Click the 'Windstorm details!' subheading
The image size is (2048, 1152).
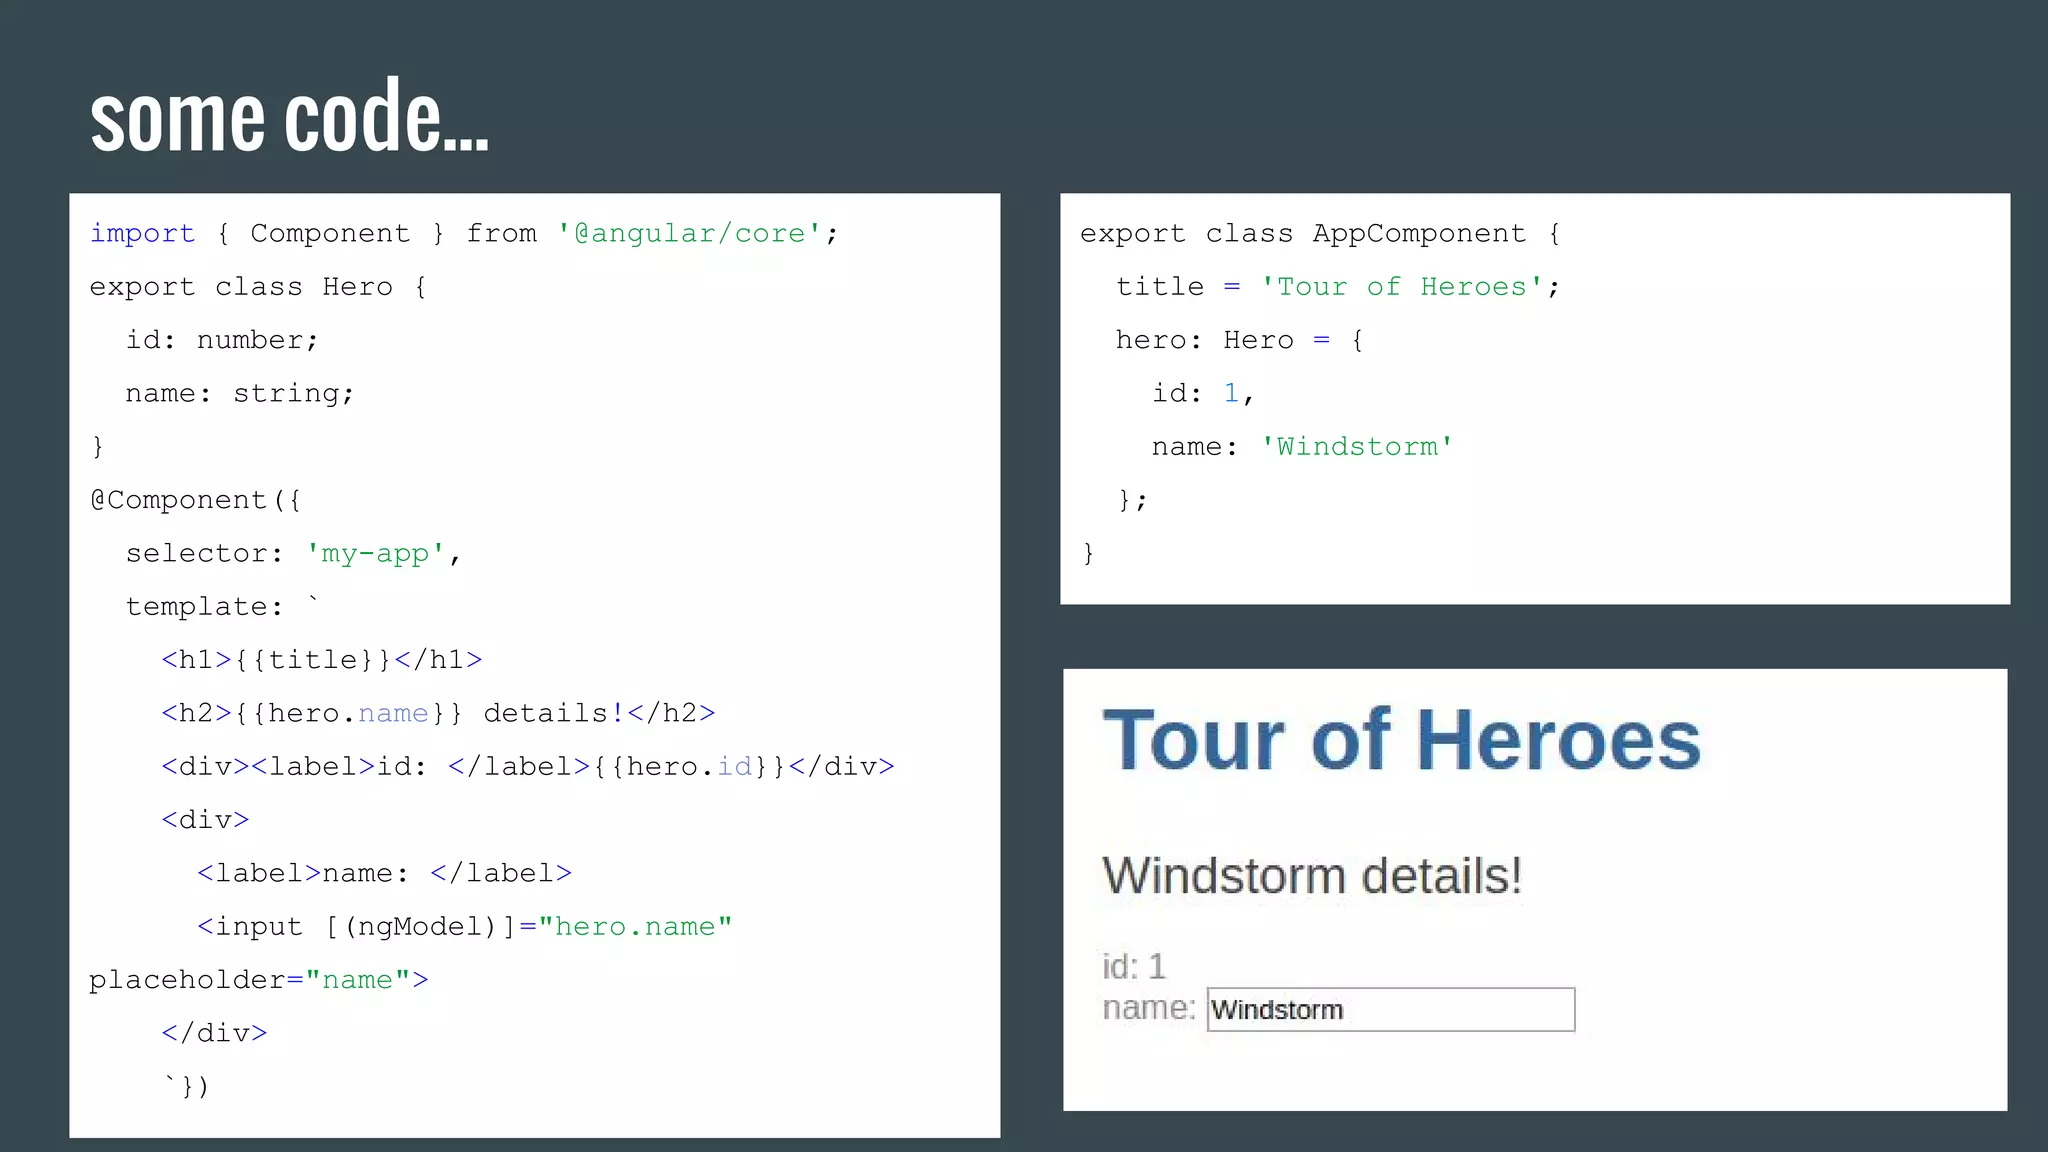1312,875
